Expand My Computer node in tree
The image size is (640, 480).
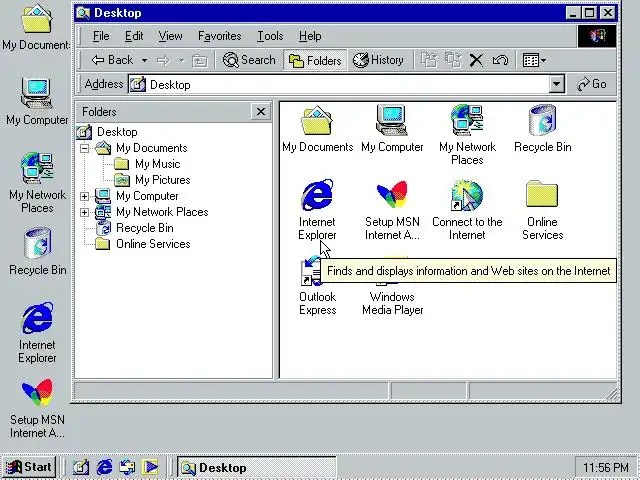(x=84, y=196)
